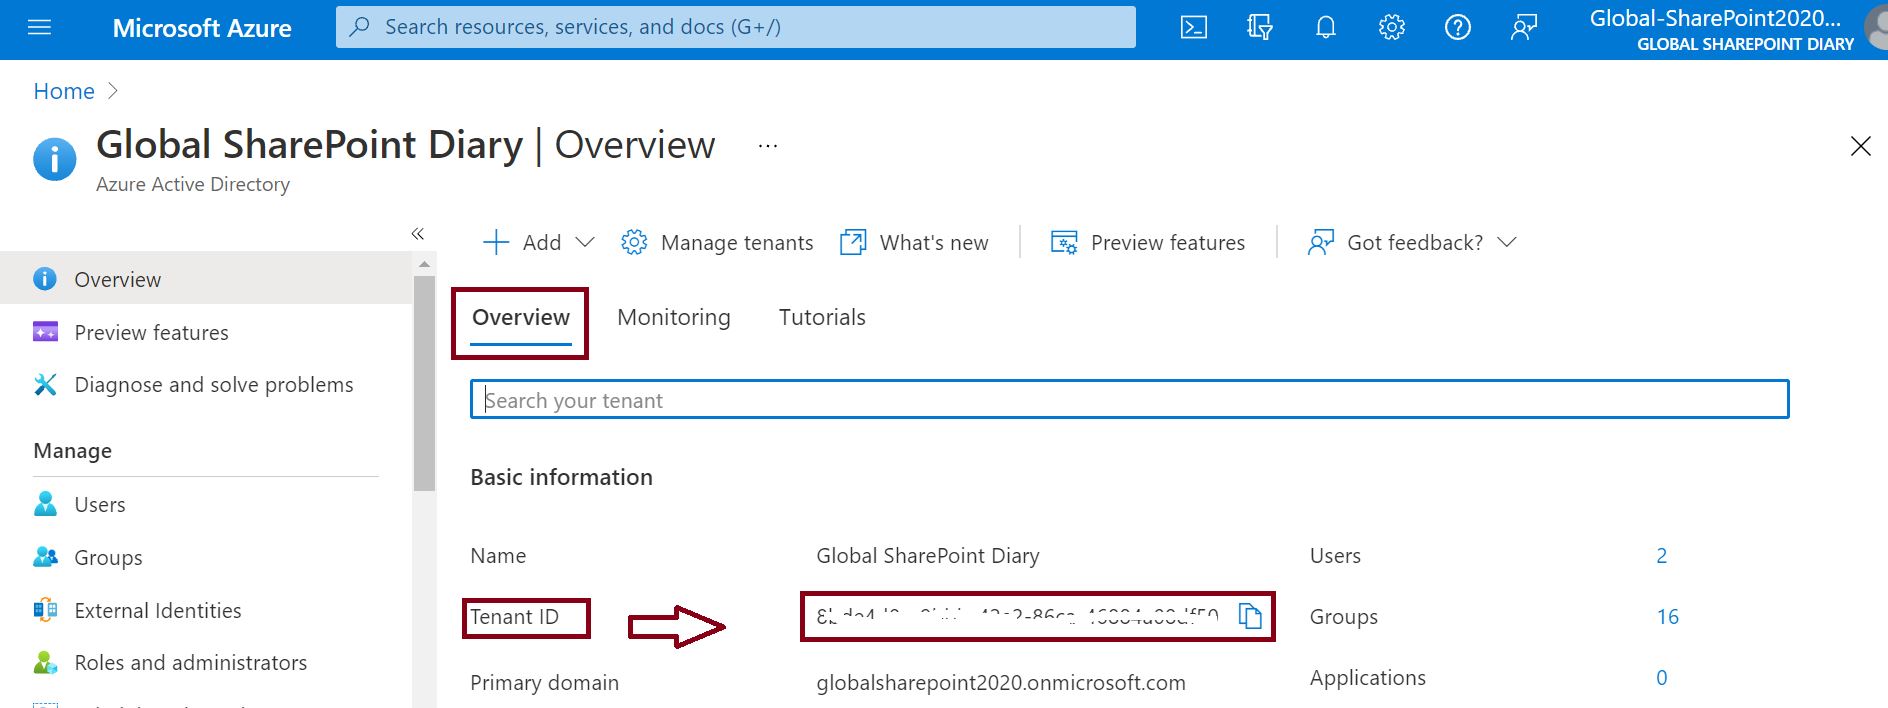Click the user avatar in top corner
Viewport: 1888px width, 708px height.
[1877, 26]
